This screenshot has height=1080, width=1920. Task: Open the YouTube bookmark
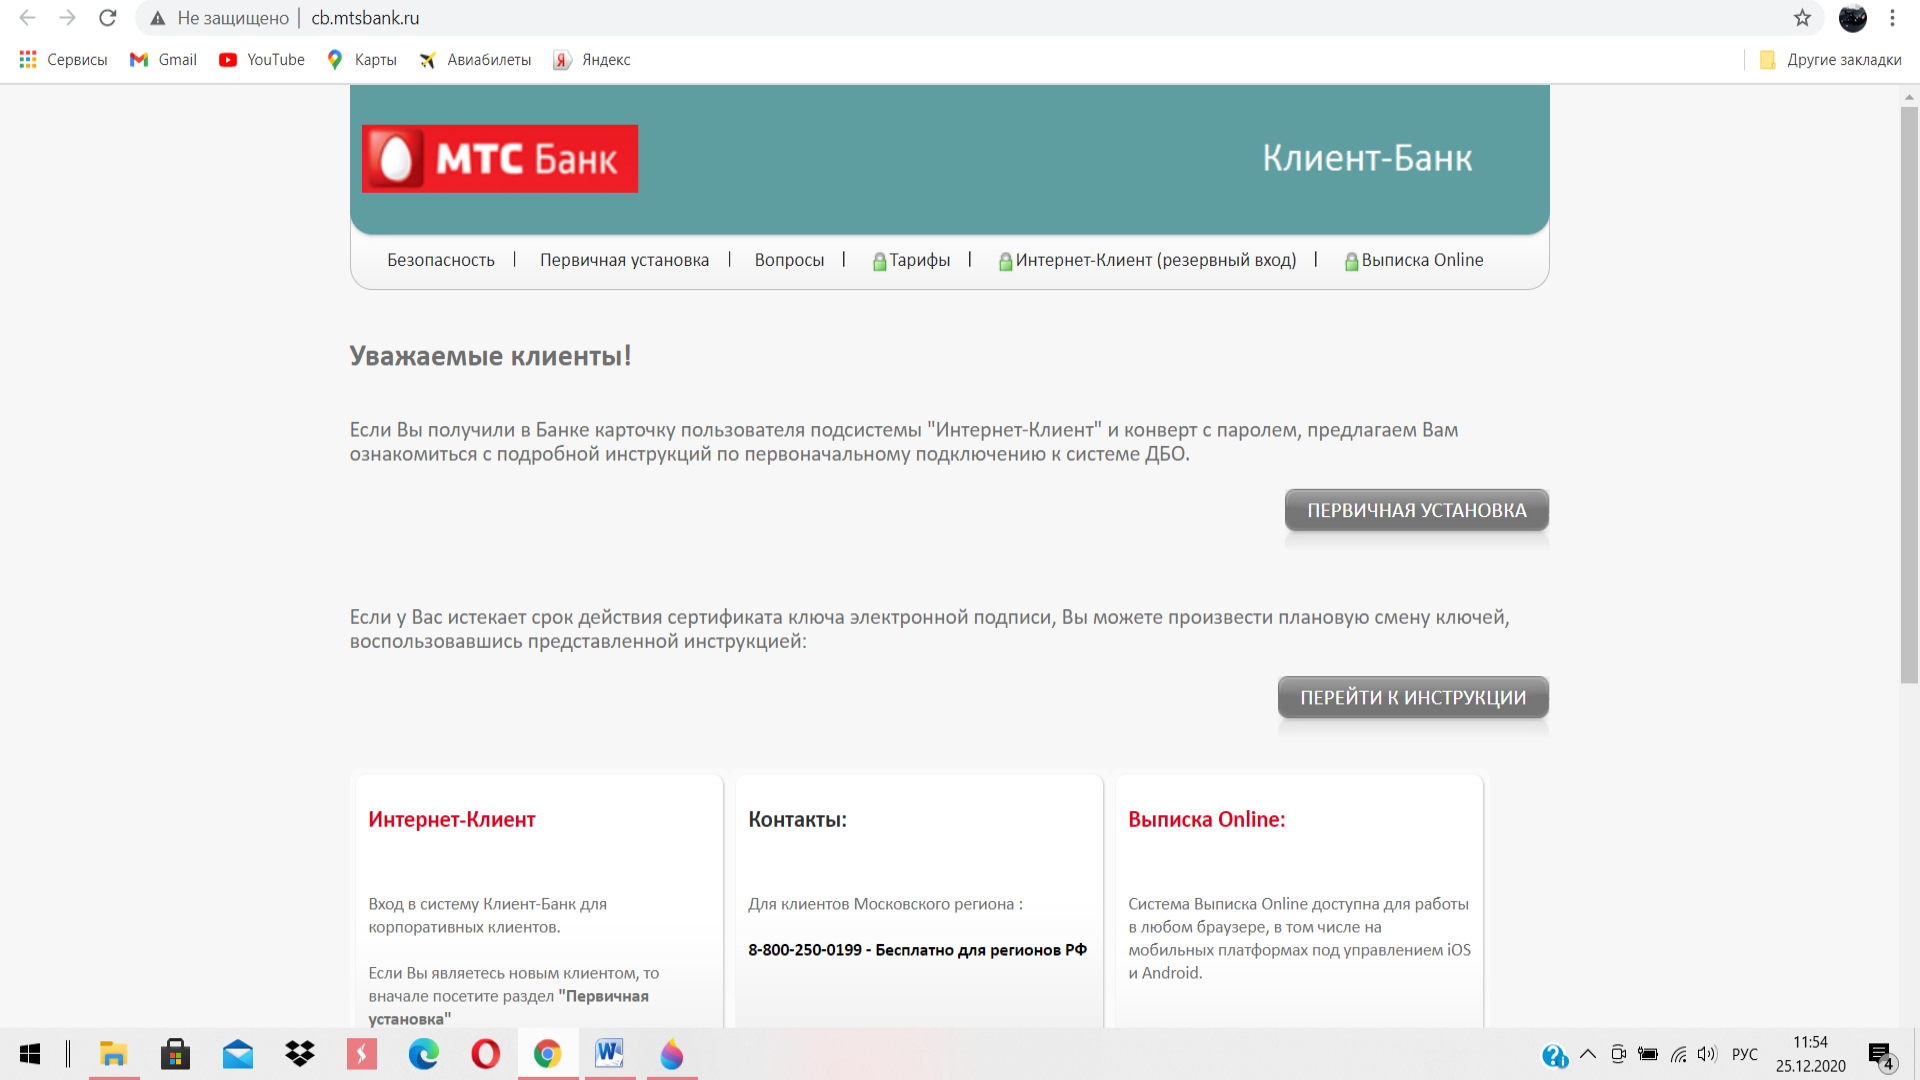coord(262,60)
